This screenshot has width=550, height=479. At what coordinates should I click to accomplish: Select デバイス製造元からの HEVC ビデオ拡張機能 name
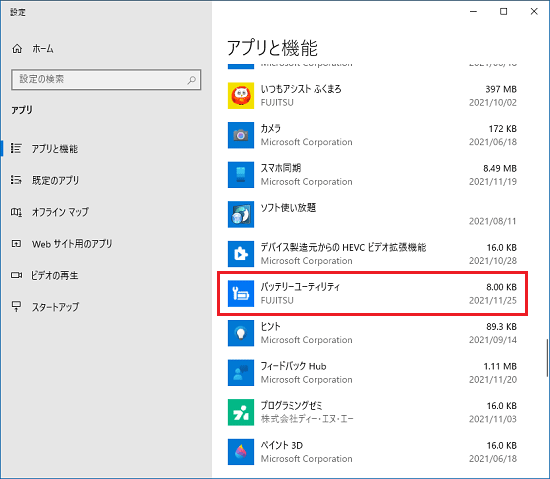click(343, 248)
